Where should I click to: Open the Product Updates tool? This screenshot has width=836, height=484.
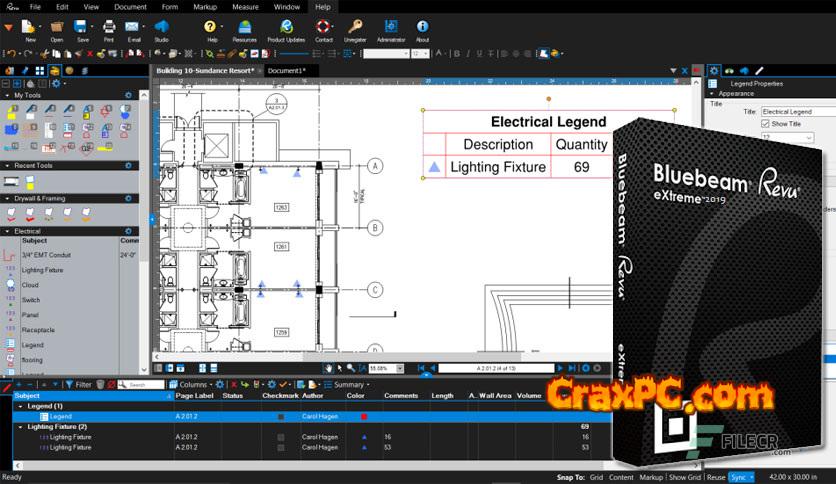[x=287, y=28]
